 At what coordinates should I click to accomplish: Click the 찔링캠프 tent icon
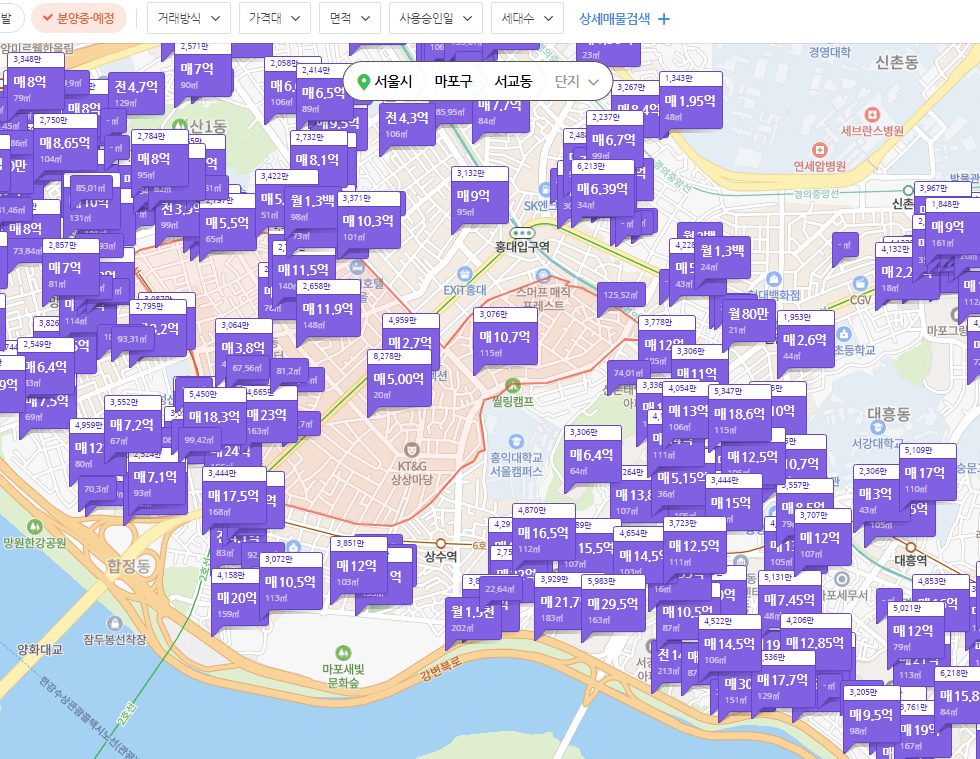(513, 385)
